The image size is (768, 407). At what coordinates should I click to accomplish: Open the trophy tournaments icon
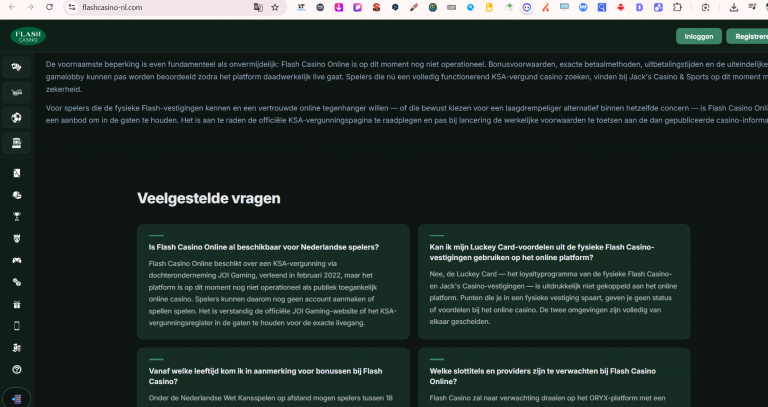(x=17, y=216)
